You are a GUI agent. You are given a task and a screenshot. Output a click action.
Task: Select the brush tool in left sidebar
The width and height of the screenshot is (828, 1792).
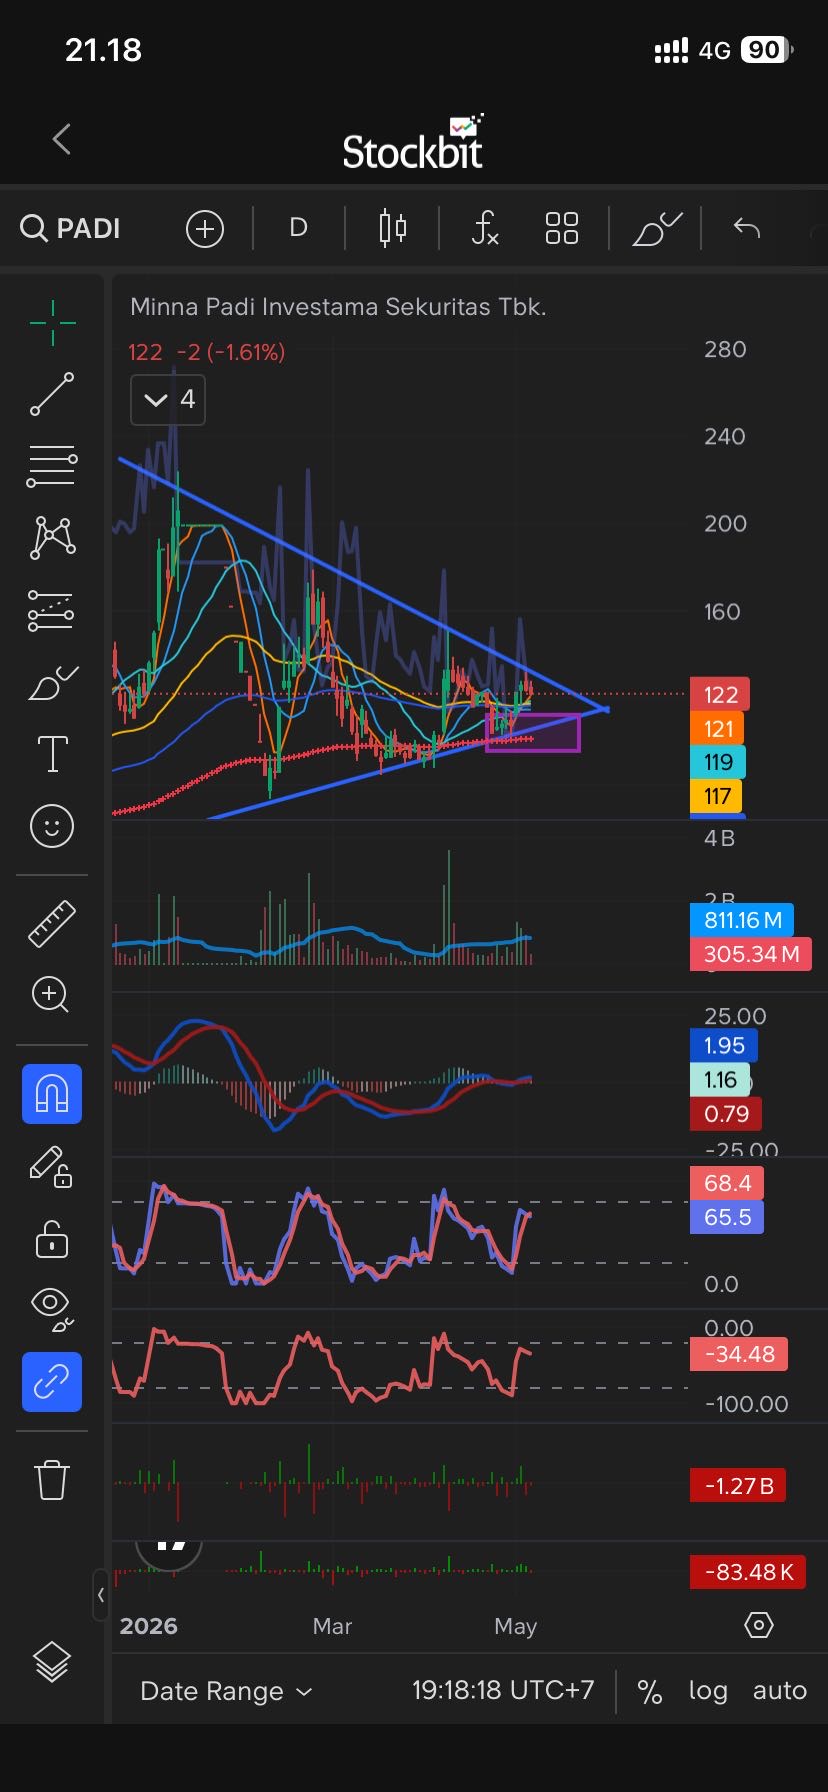[x=52, y=682]
